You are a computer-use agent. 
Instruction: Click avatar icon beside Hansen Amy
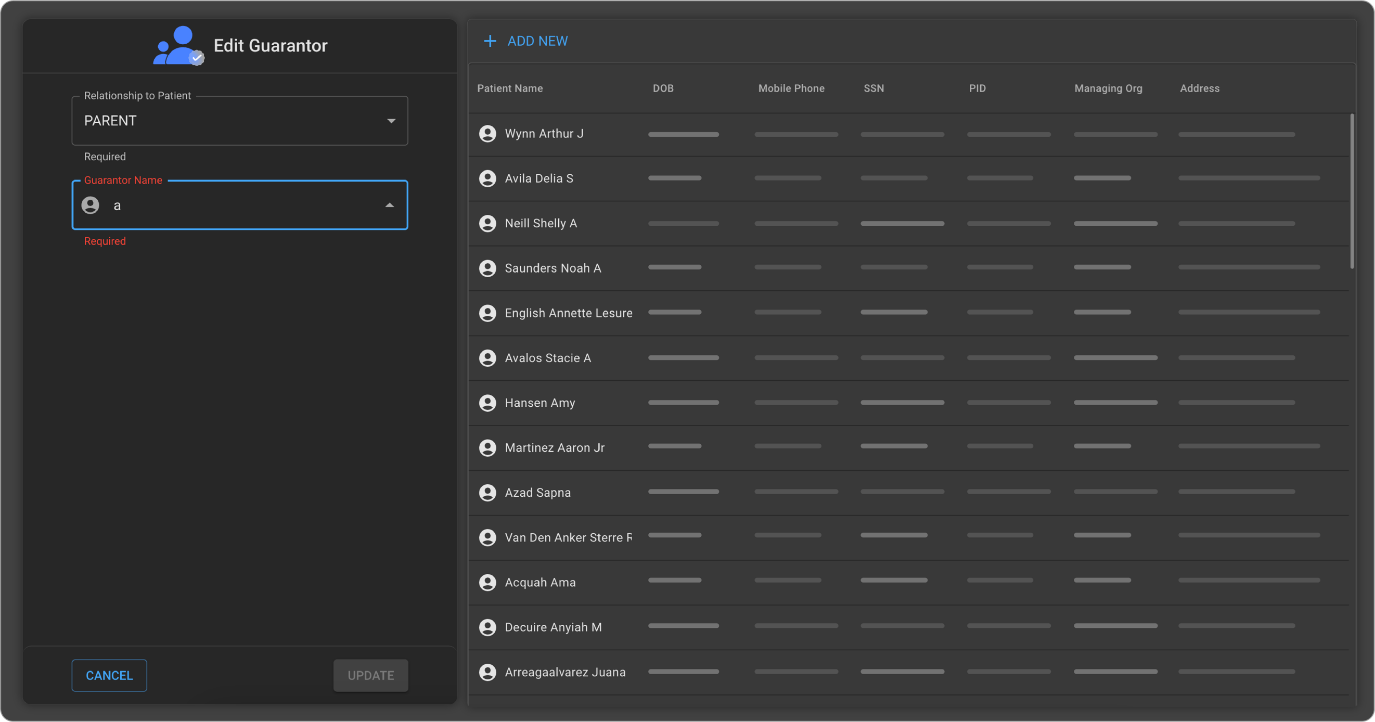point(488,403)
